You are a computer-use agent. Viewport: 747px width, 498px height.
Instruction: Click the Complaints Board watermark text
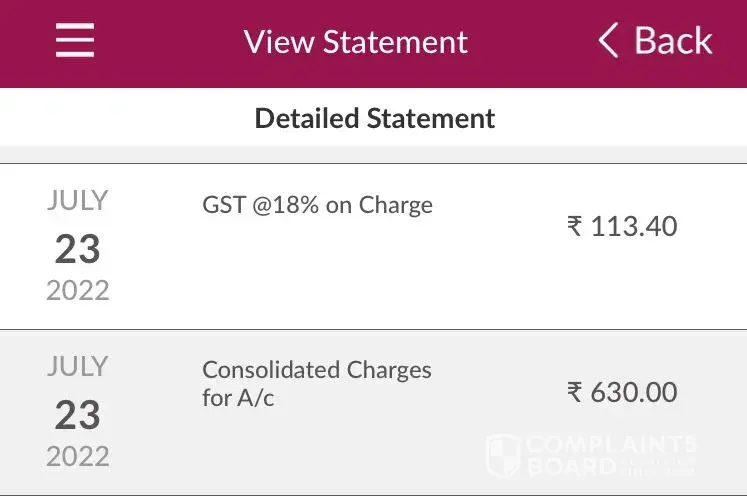pyautogui.click(x=610, y=455)
